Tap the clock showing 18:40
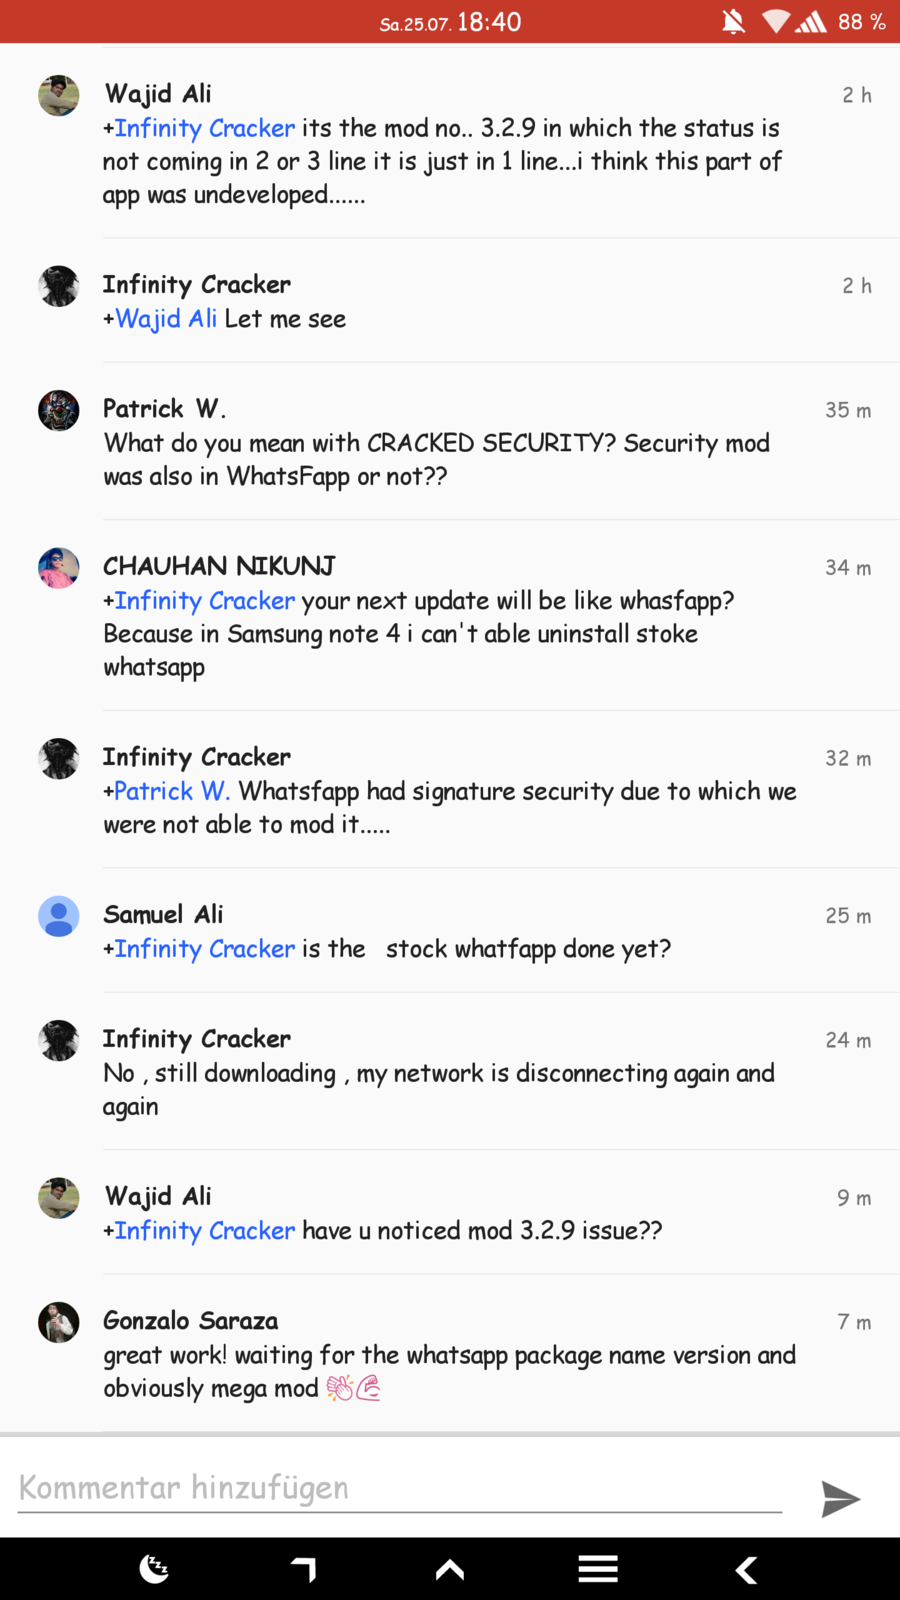The height and width of the screenshot is (1600, 900). pos(489,22)
